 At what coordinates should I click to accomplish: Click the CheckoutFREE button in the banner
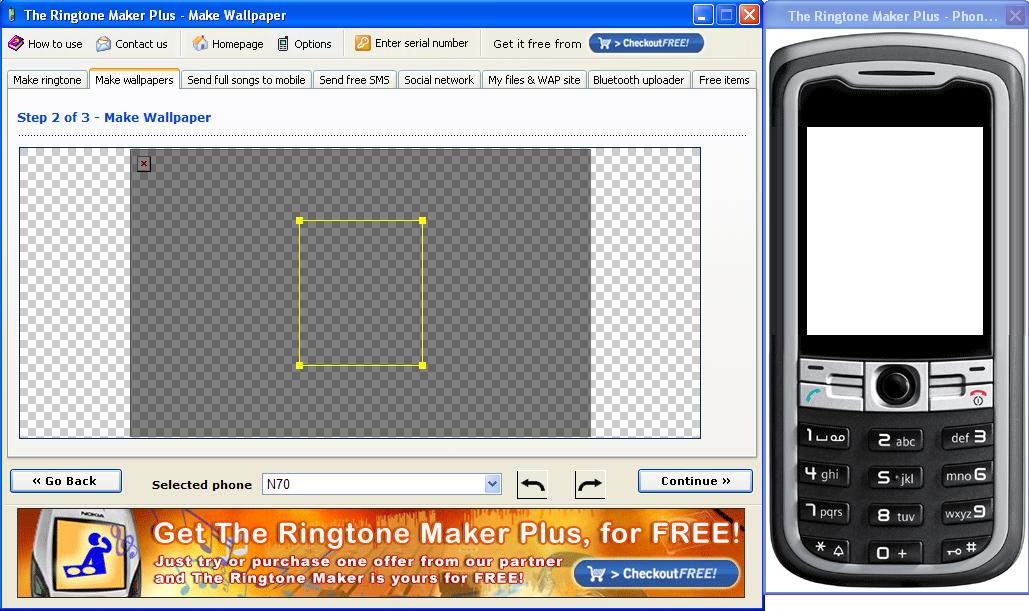[x=656, y=574]
